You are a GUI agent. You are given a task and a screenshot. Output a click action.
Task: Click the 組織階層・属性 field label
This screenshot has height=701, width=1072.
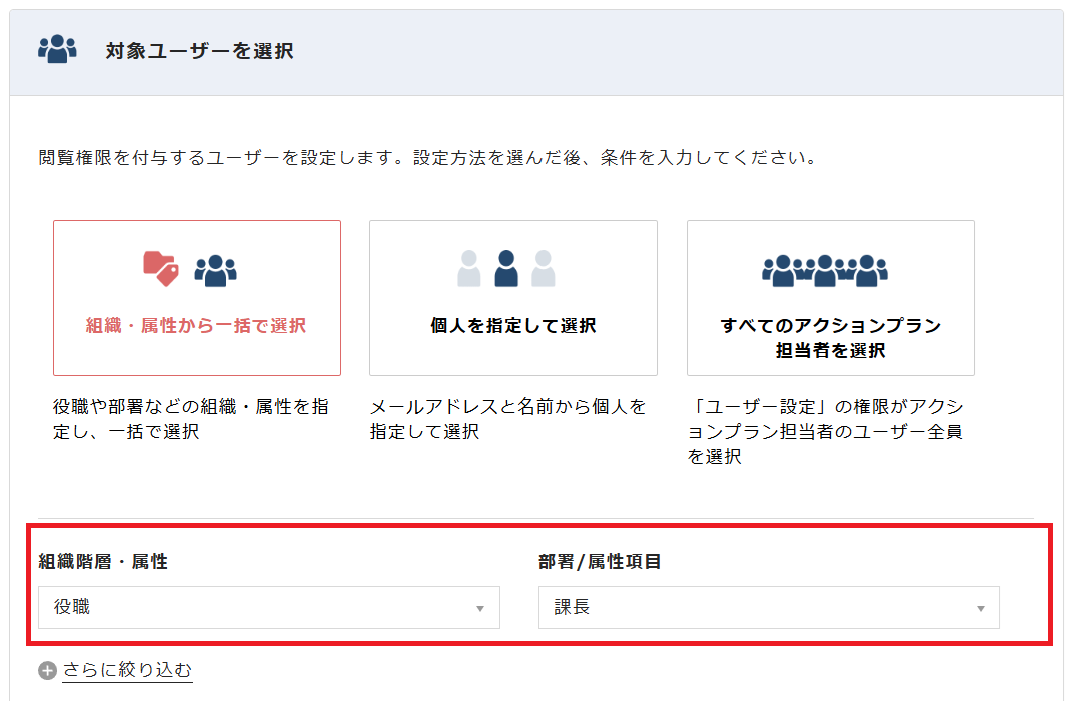tap(103, 562)
